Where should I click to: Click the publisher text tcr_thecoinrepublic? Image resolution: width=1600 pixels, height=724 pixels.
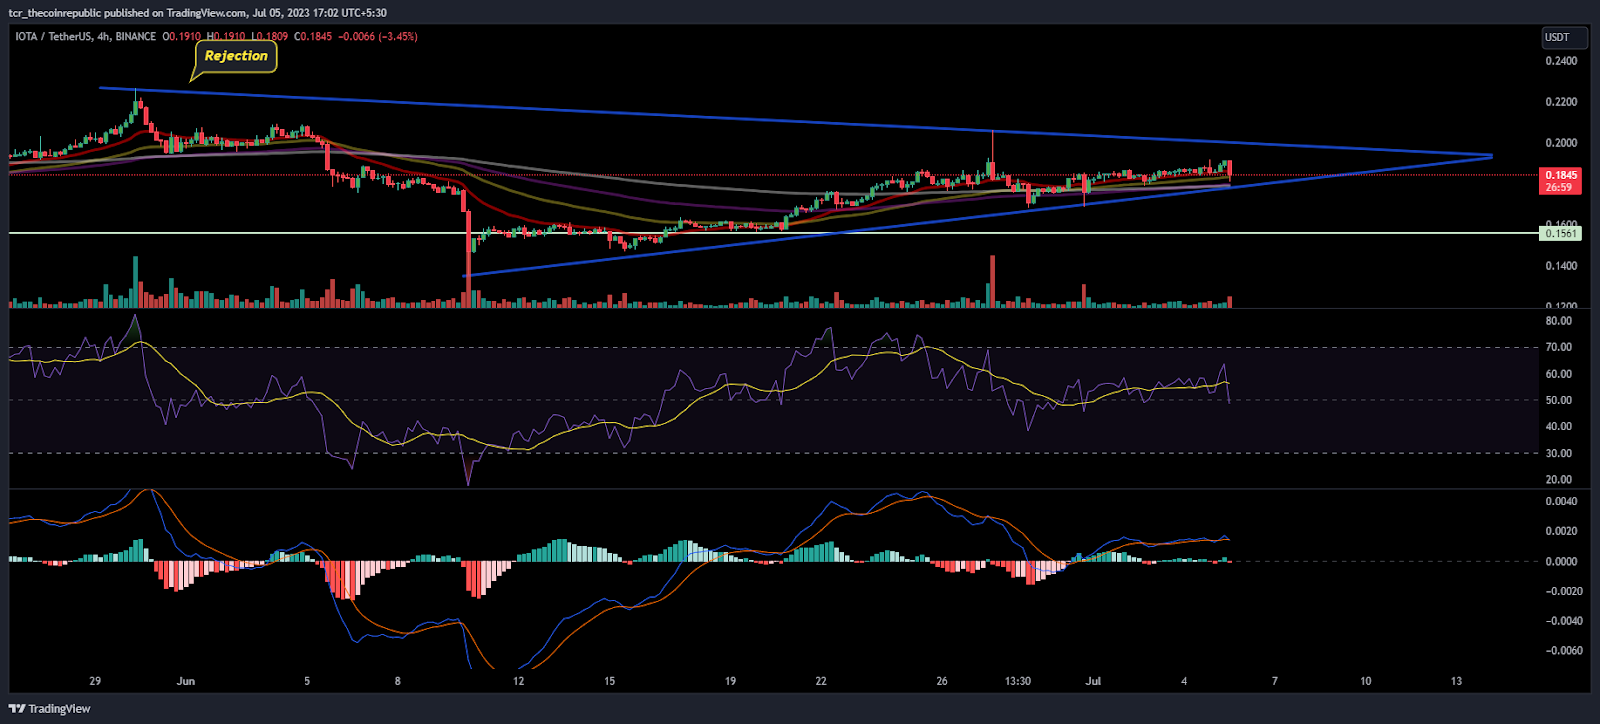55,13
